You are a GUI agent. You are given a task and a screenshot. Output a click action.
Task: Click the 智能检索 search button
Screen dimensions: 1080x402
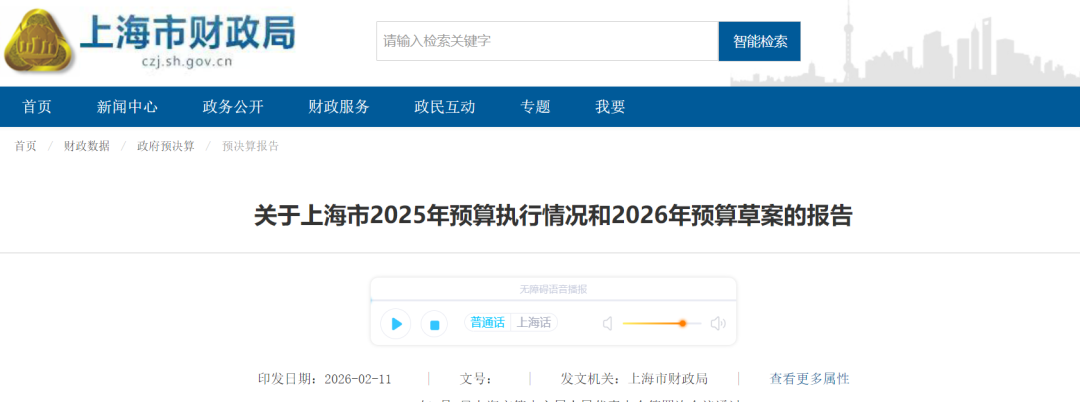[759, 41]
